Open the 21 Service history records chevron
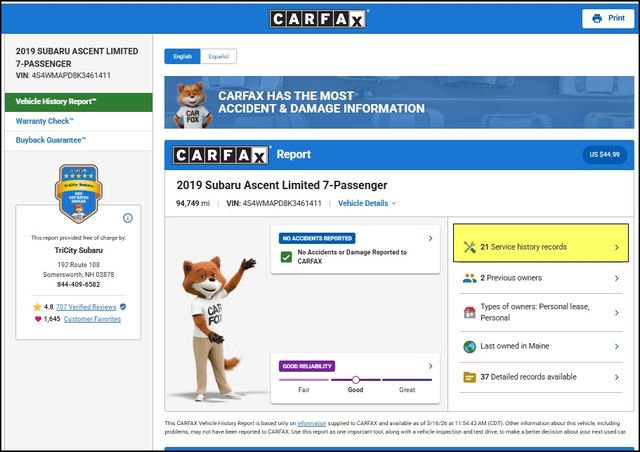The height and width of the screenshot is (452, 640). [616, 247]
